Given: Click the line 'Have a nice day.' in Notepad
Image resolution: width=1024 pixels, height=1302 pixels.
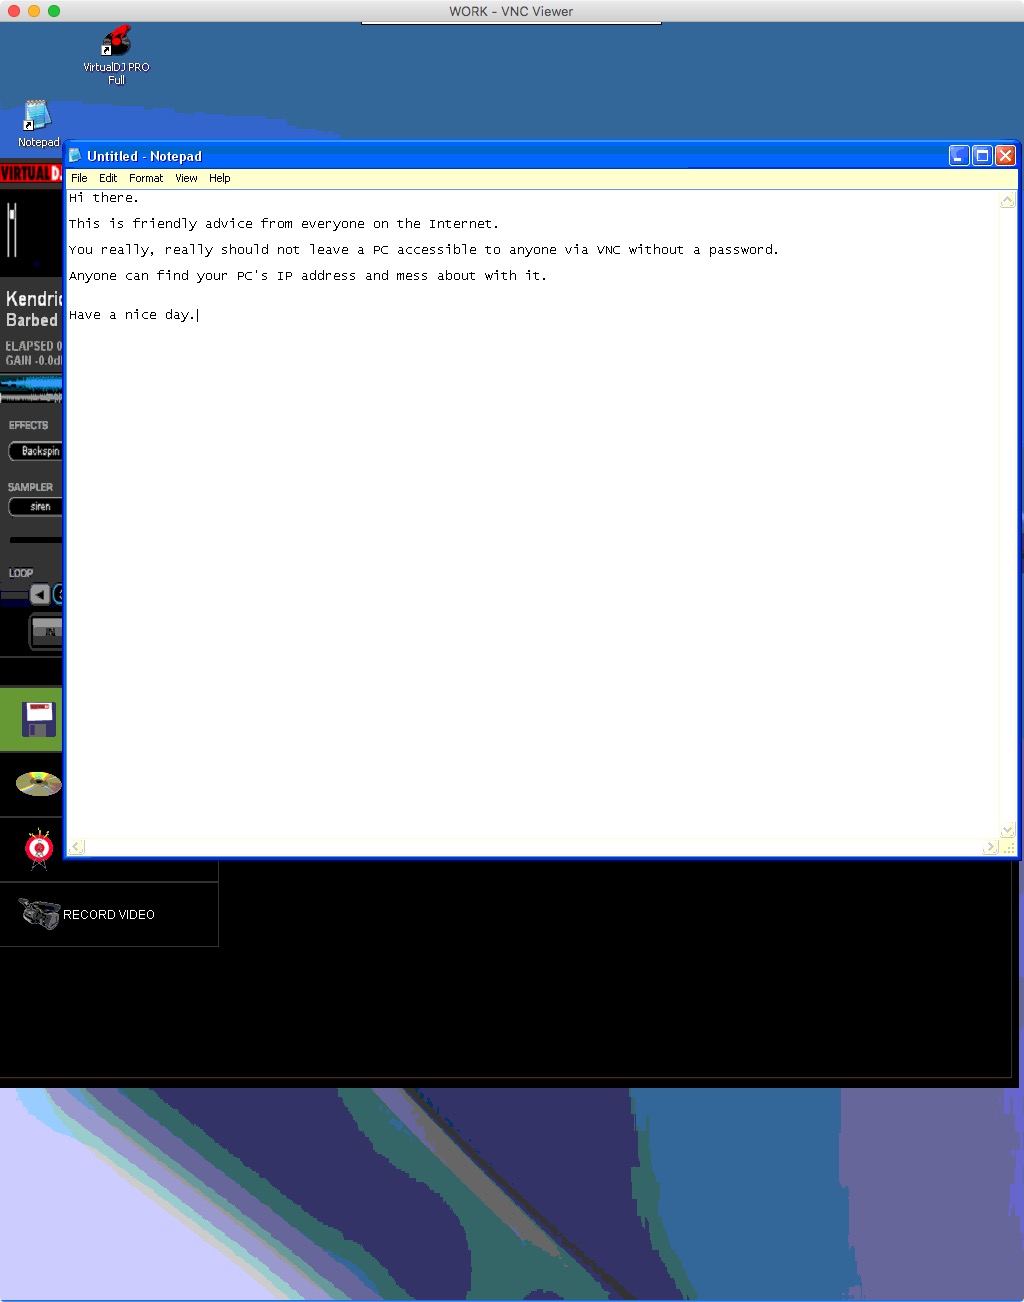Looking at the screenshot, I should pyautogui.click(x=133, y=315).
